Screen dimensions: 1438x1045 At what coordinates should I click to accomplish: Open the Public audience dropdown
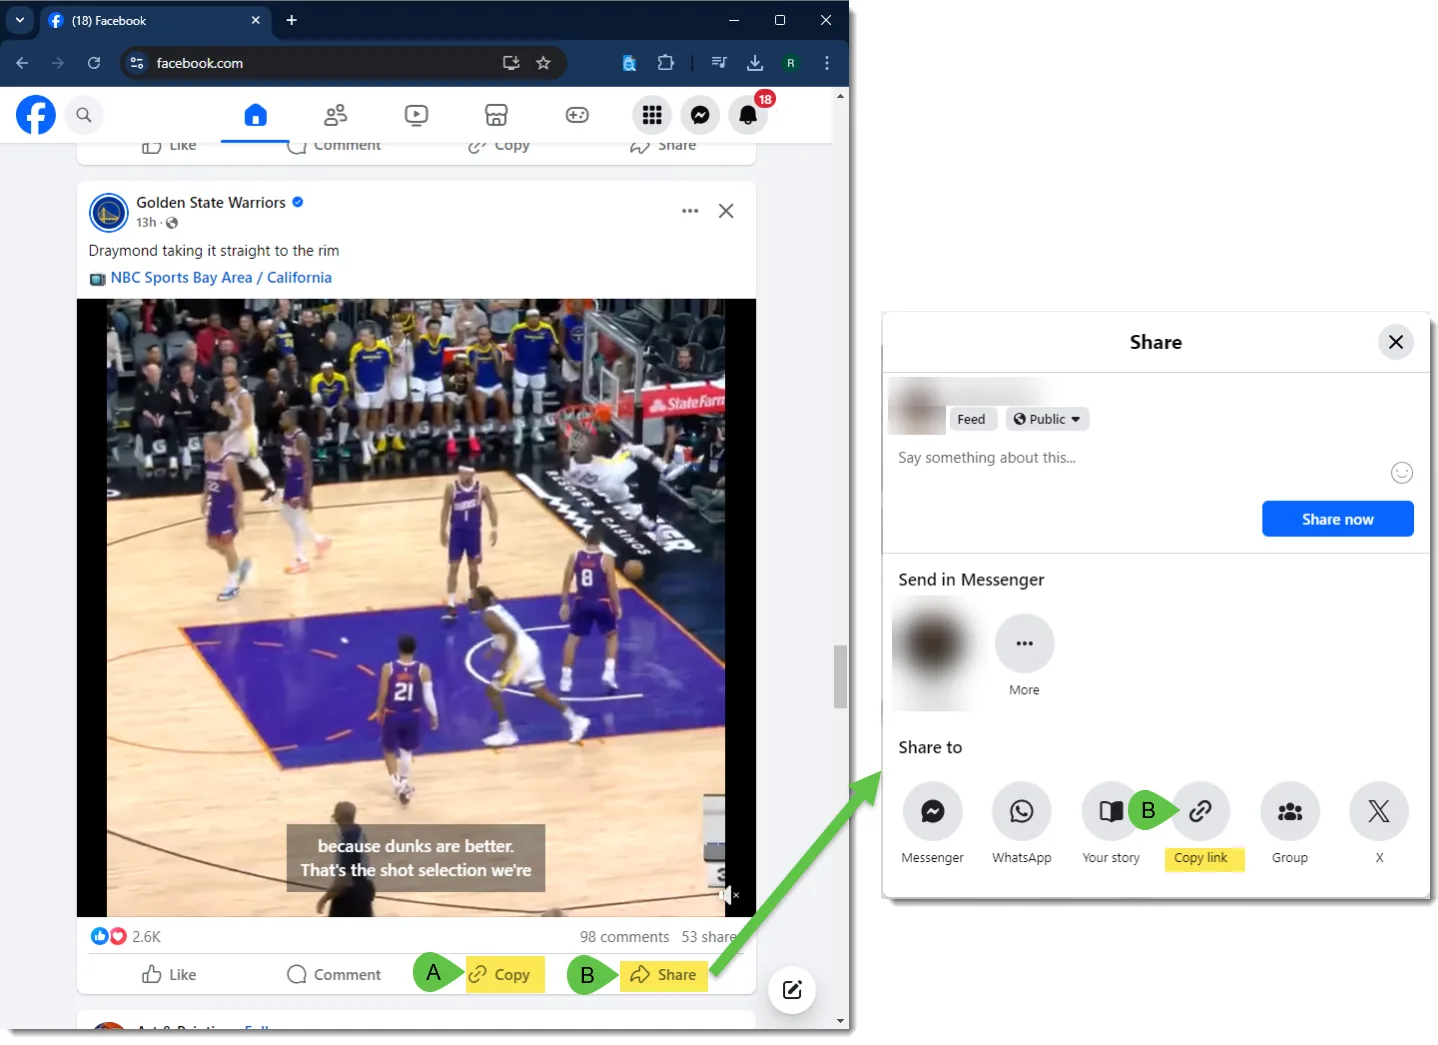point(1047,419)
